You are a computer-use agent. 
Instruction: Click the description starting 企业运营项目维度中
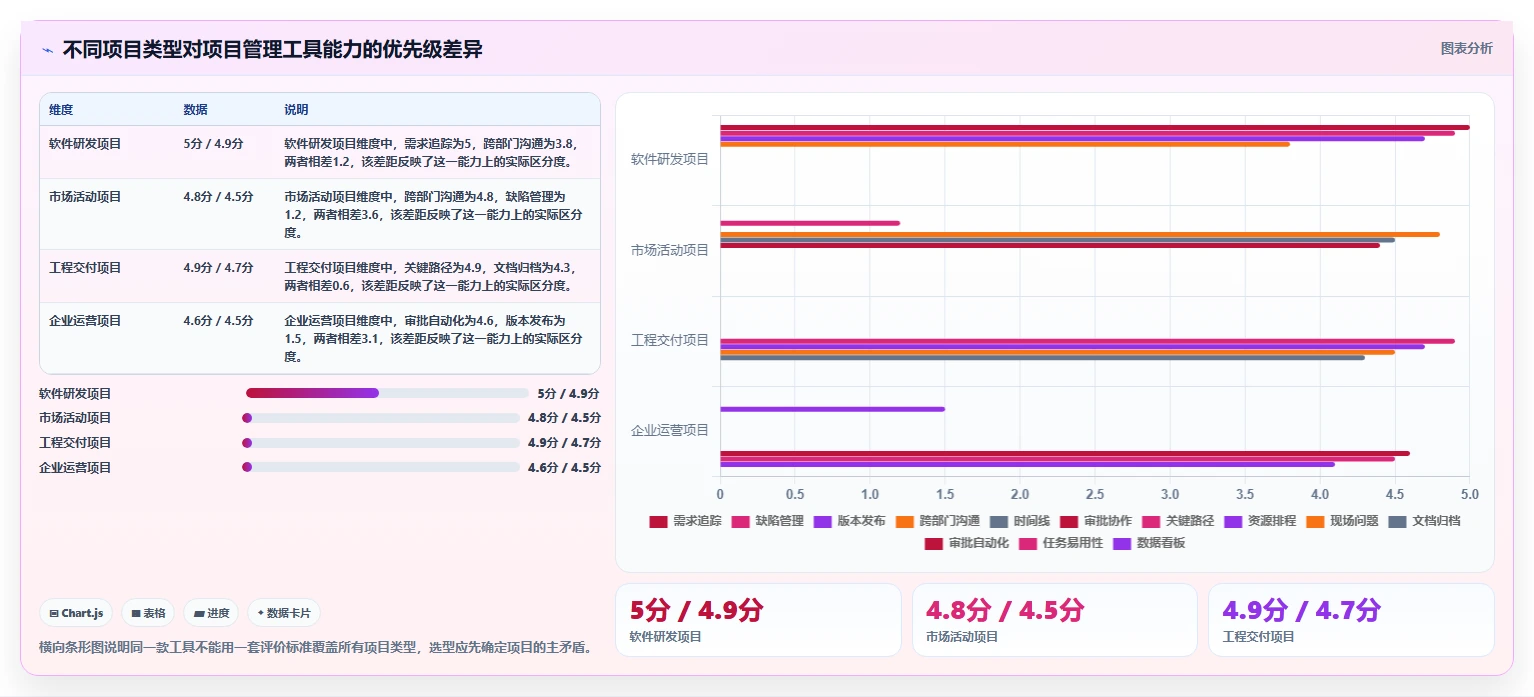tap(434, 339)
